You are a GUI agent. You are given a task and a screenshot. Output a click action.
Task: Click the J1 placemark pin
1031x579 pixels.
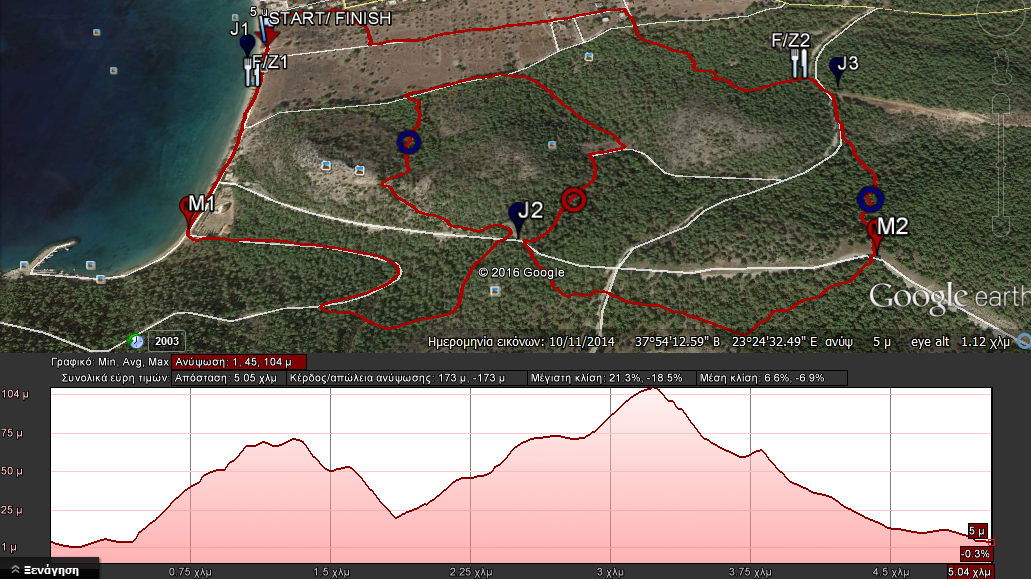247,45
